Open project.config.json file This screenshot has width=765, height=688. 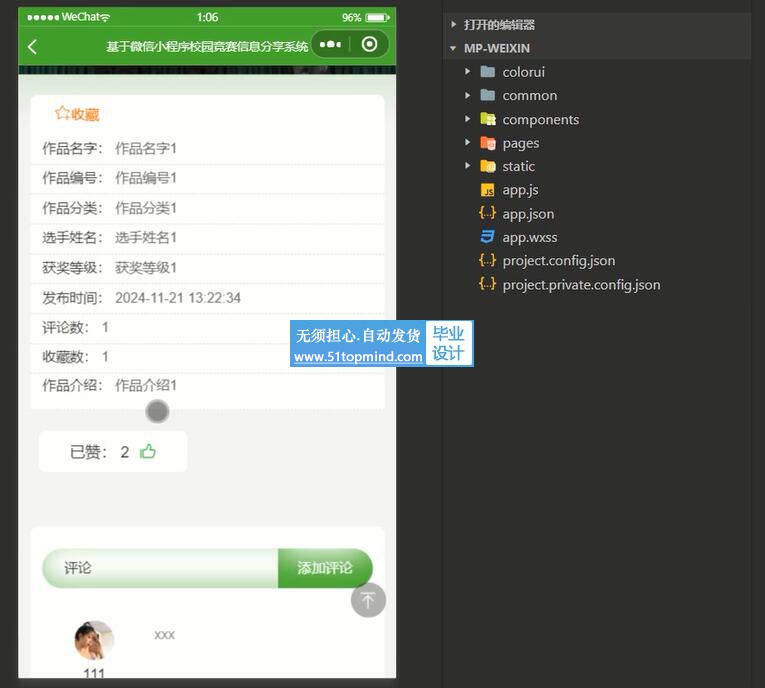(x=558, y=261)
